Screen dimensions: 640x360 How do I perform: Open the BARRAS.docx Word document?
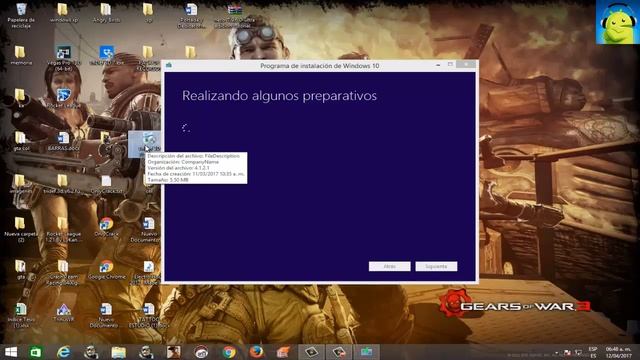click(63, 141)
